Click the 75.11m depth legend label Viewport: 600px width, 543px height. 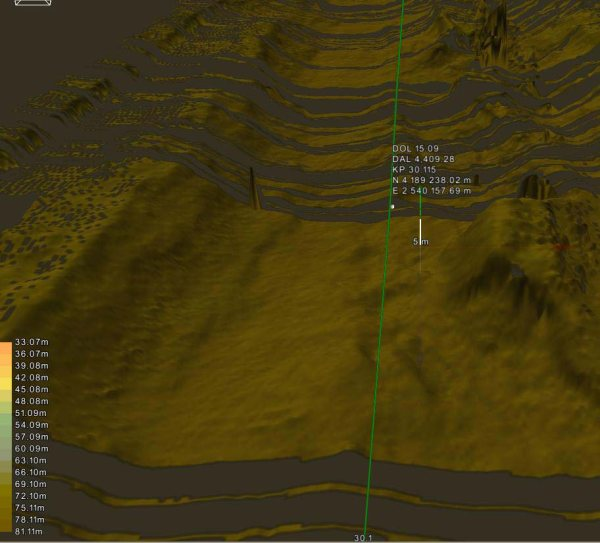(x=30, y=507)
